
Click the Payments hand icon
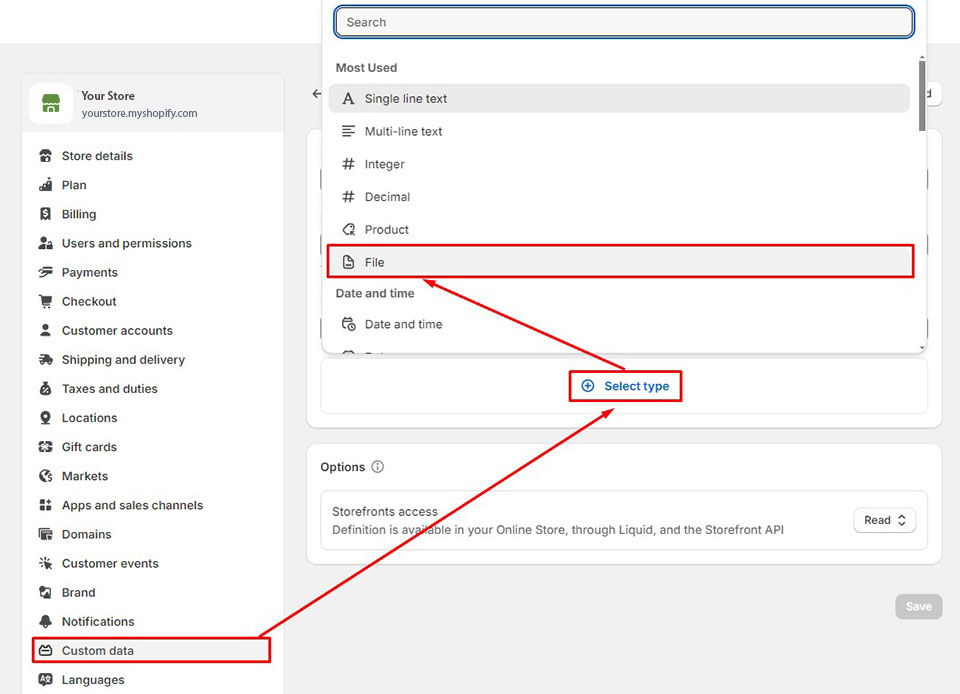tap(45, 272)
